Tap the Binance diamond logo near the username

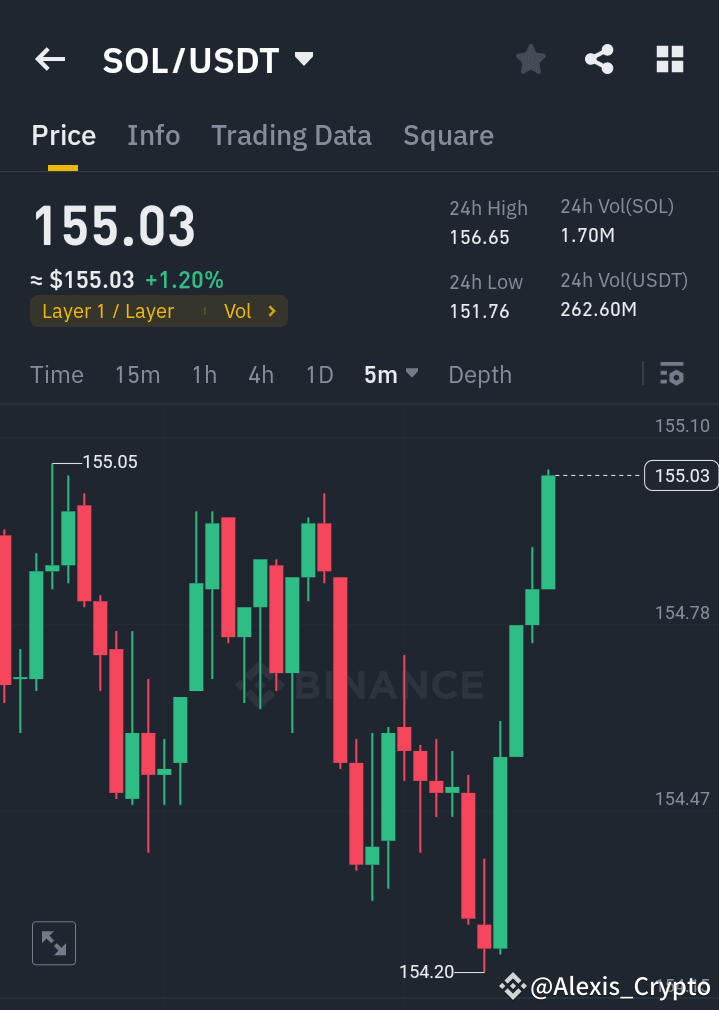point(512,986)
